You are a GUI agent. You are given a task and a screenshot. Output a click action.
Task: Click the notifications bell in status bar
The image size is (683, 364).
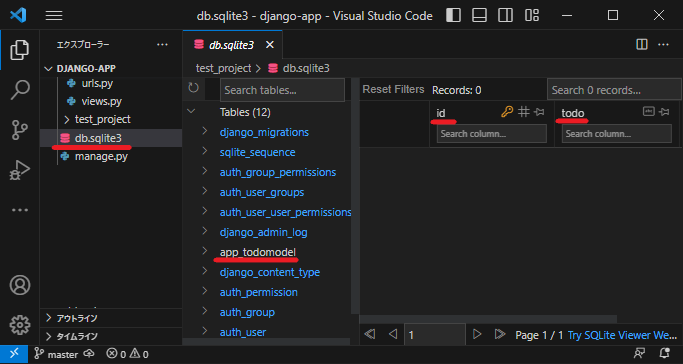click(665, 354)
